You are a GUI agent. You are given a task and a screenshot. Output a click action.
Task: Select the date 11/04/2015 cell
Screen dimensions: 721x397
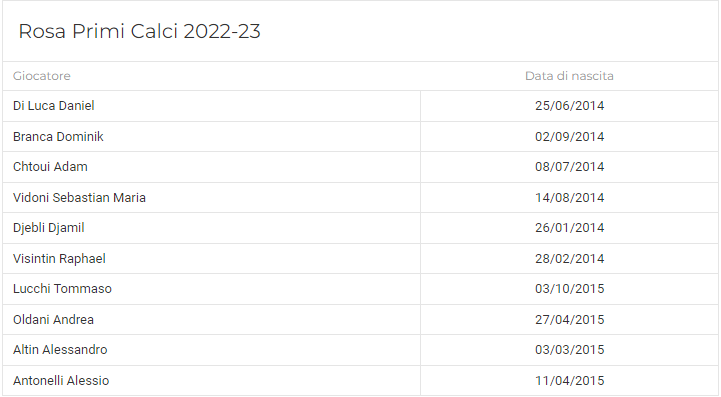pyautogui.click(x=569, y=381)
